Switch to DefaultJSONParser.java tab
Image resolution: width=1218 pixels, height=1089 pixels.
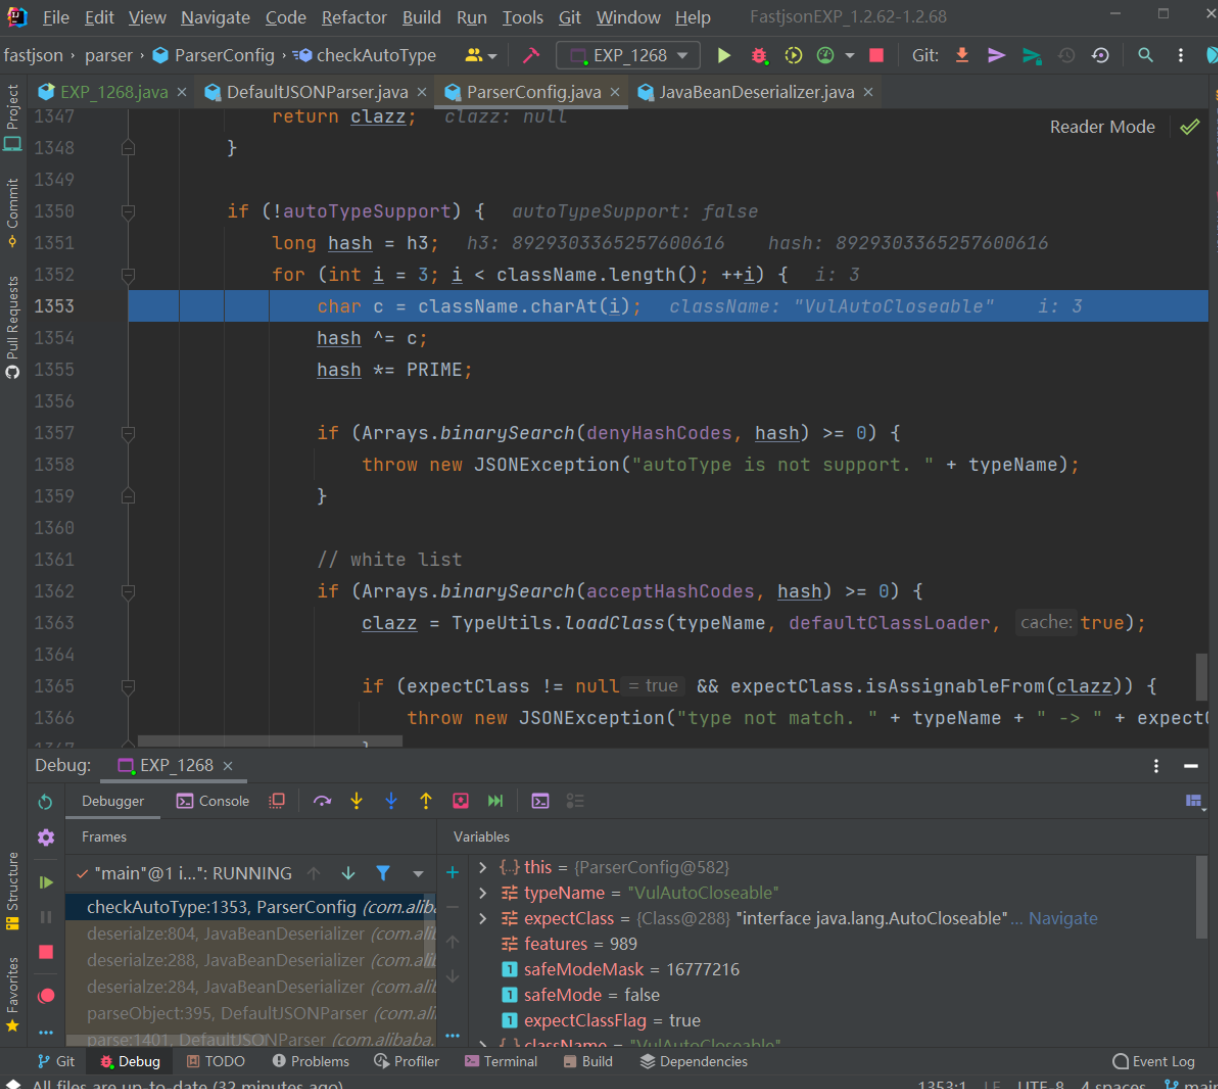click(x=317, y=92)
